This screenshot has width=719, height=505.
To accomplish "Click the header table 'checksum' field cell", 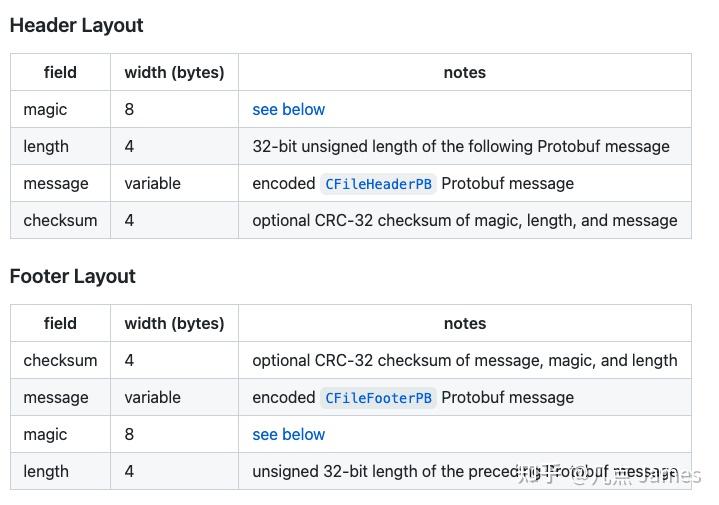I will [x=60, y=220].
